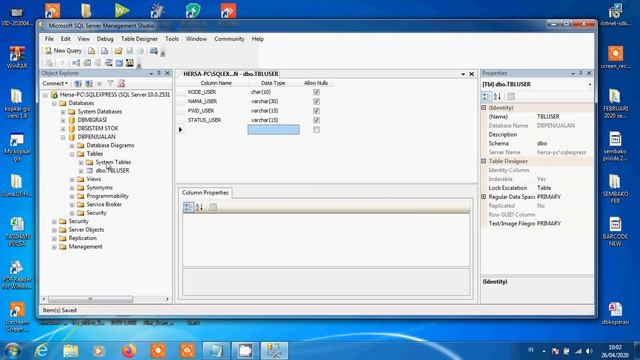640x360 pixels.
Task: Open the Community menu
Action: coord(229,39)
